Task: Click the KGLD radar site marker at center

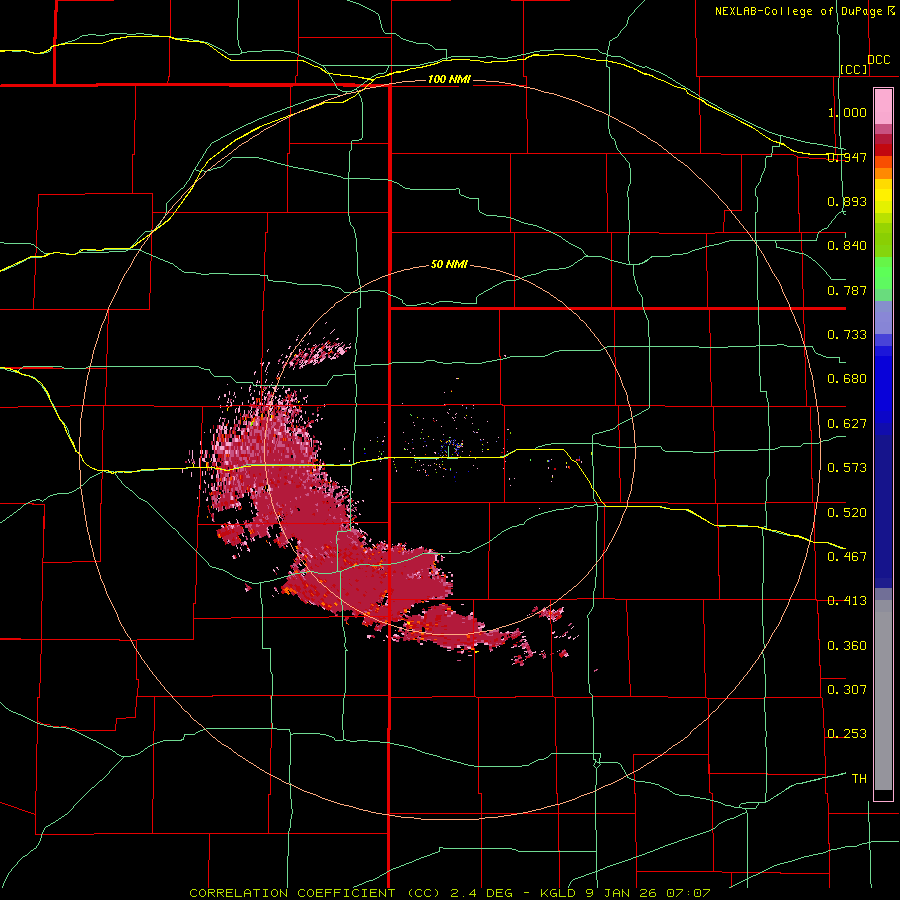Action: (448, 451)
